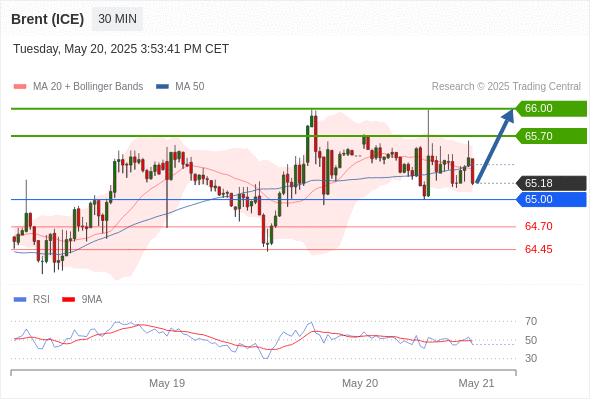
Task: Click the Research © 2025 Trading Central credit
Action: click(506, 87)
